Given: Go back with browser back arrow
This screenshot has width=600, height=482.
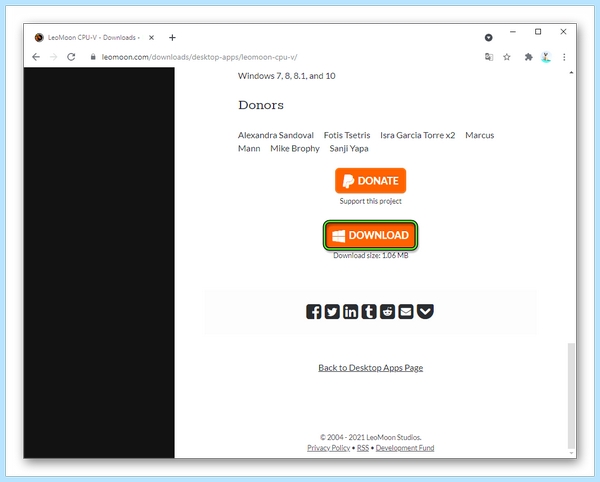Looking at the screenshot, I should coord(36,57).
